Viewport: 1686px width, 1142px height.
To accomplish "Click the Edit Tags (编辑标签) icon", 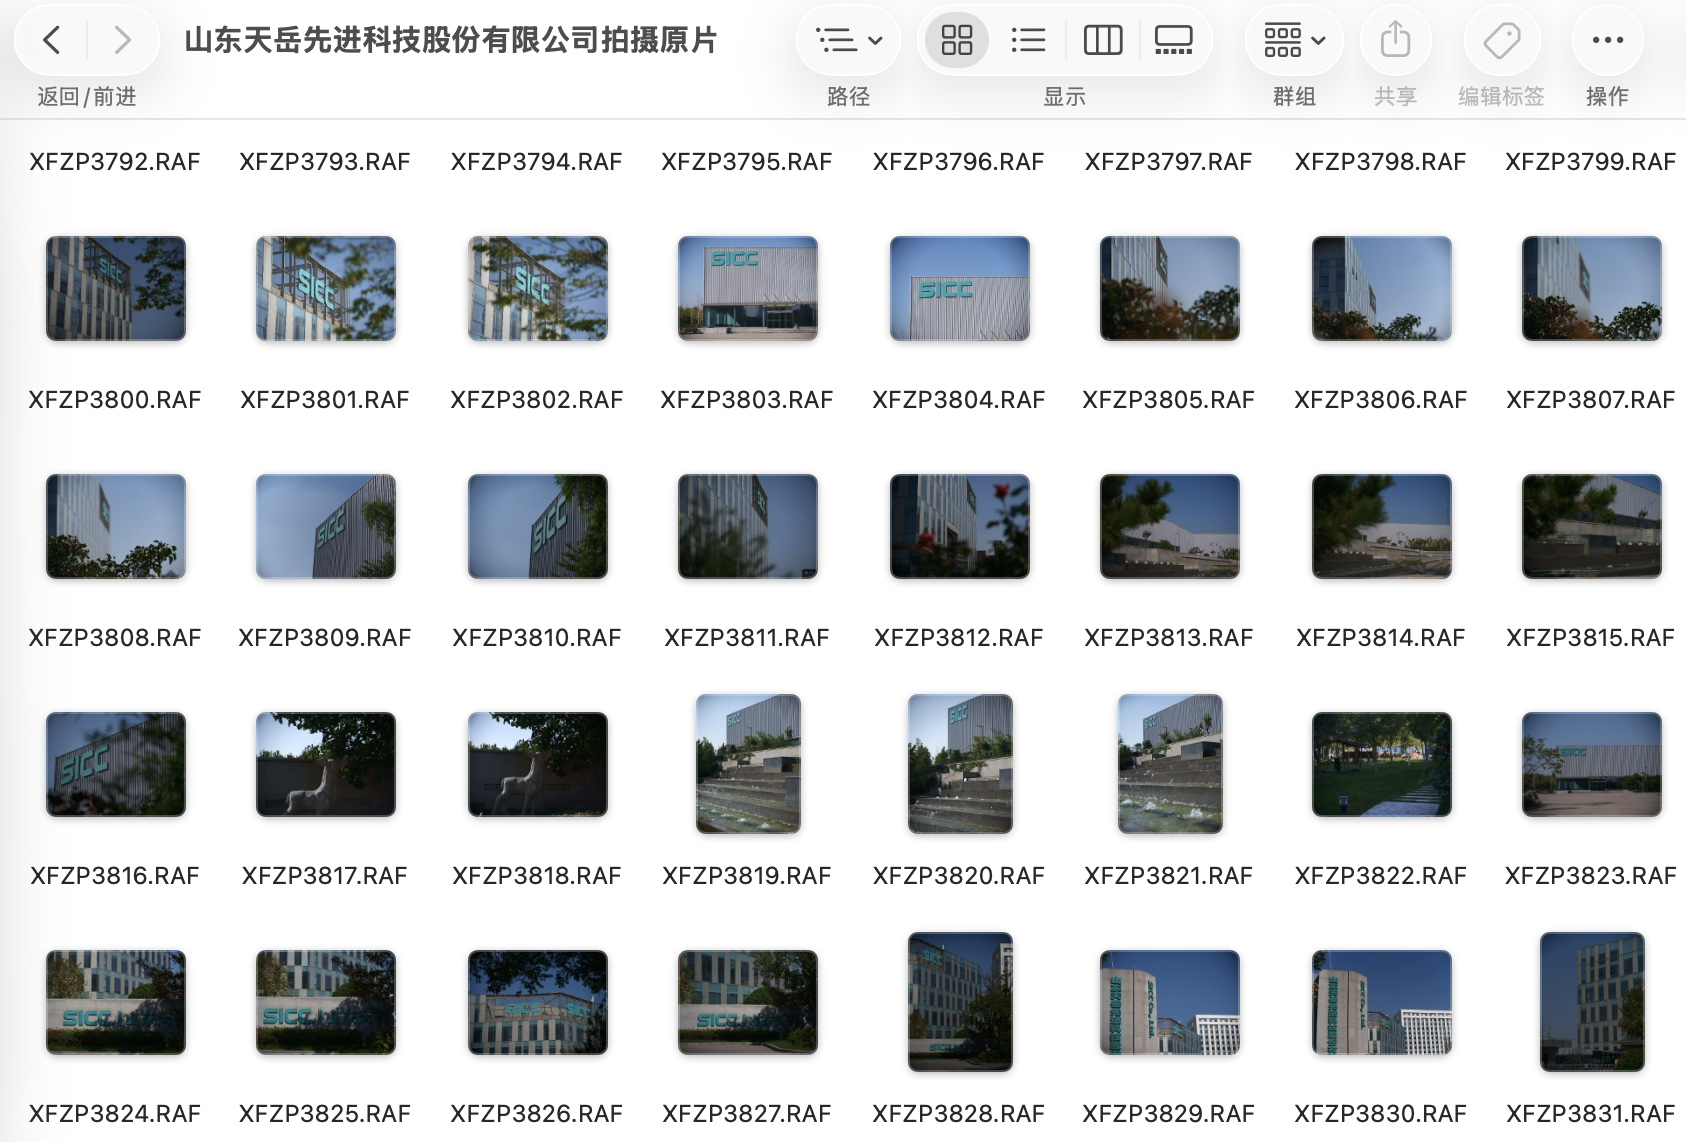I will 1501,40.
